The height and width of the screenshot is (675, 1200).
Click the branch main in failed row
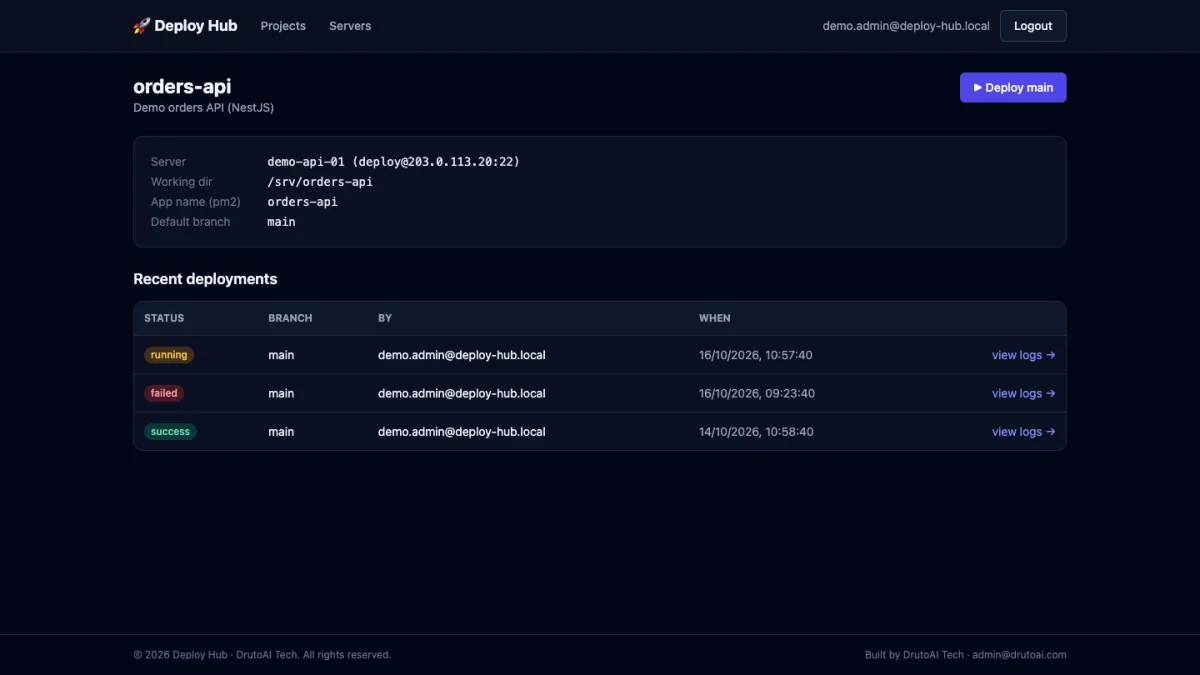click(x=281, y=393)
